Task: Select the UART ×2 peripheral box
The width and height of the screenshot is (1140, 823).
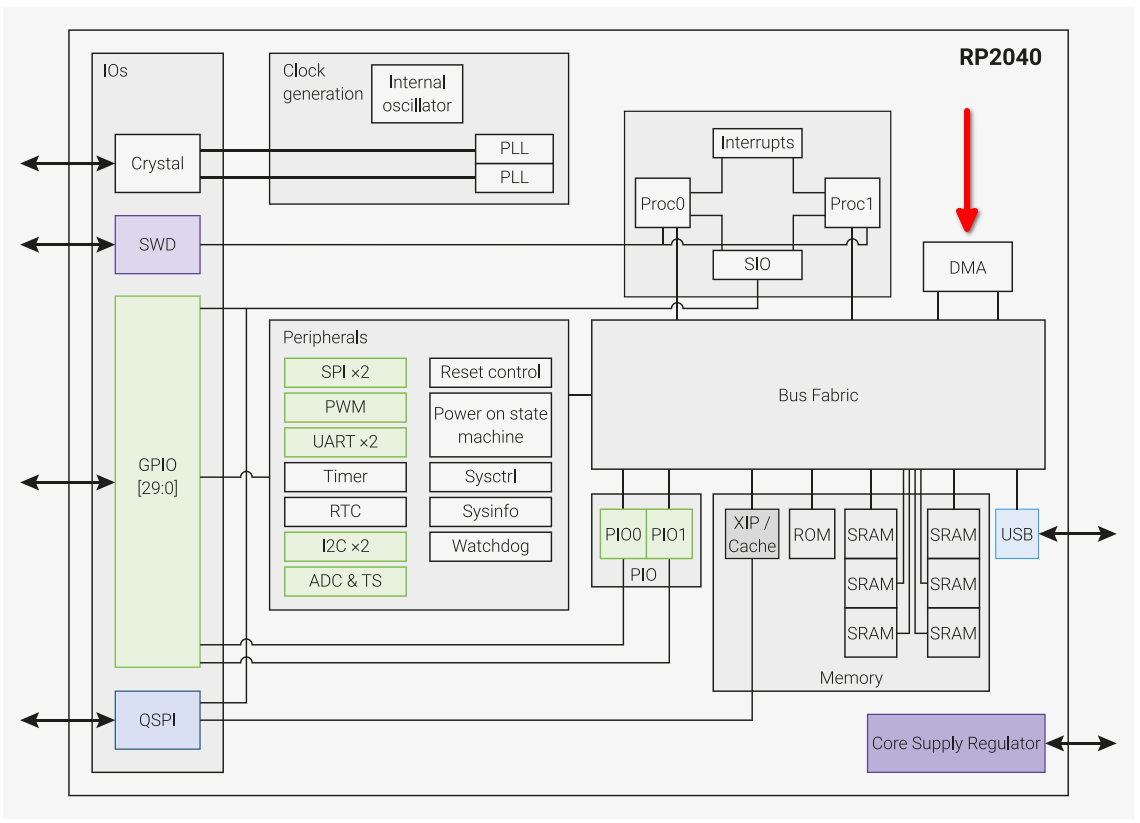Action: pyautogui.click(x=345, y=442)
